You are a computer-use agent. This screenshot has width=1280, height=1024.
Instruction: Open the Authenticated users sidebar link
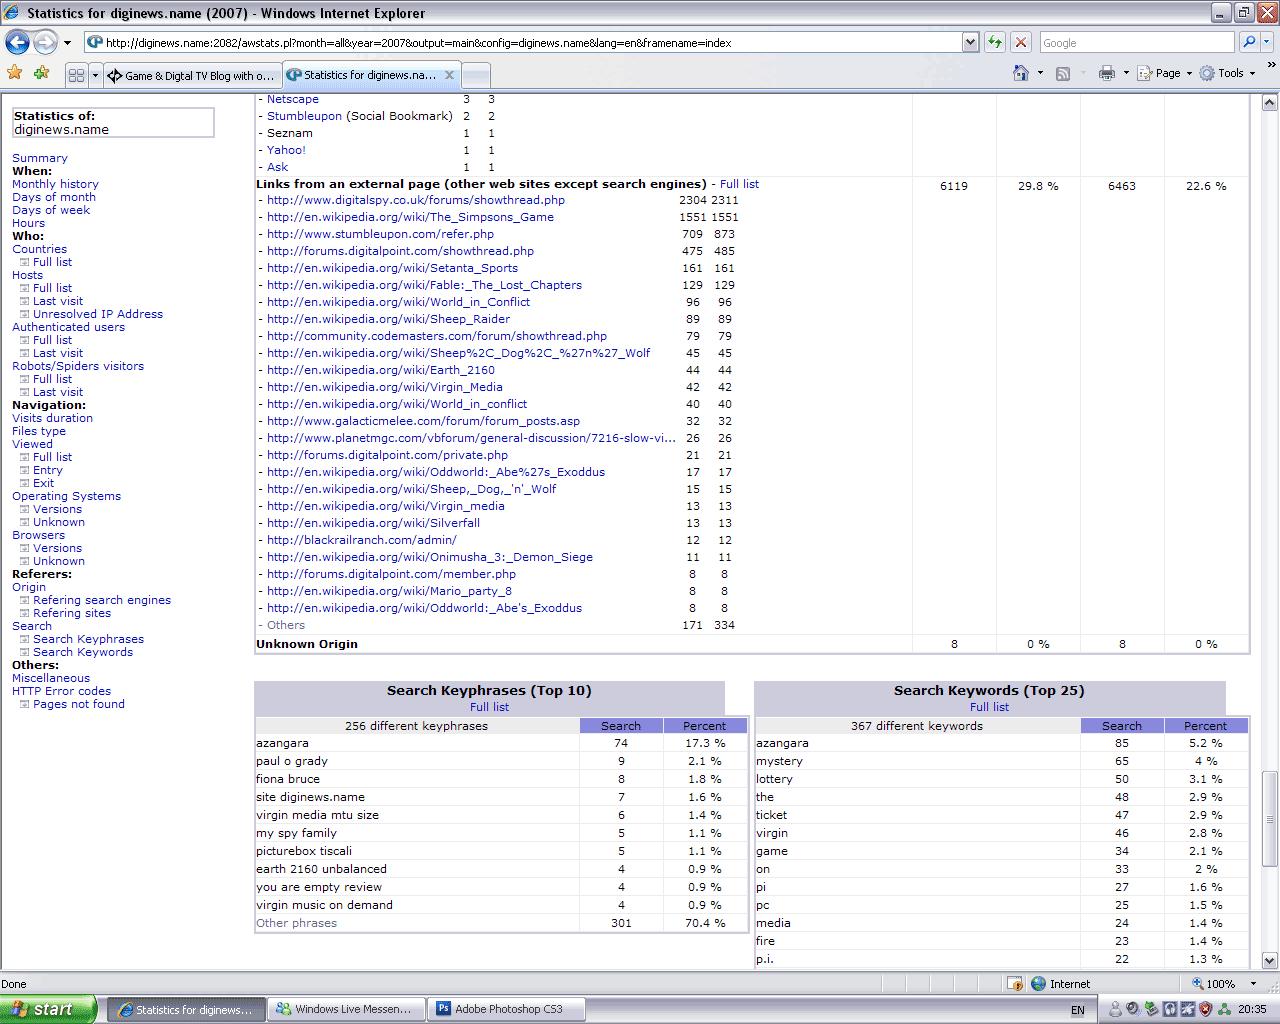tap(68, 327)
